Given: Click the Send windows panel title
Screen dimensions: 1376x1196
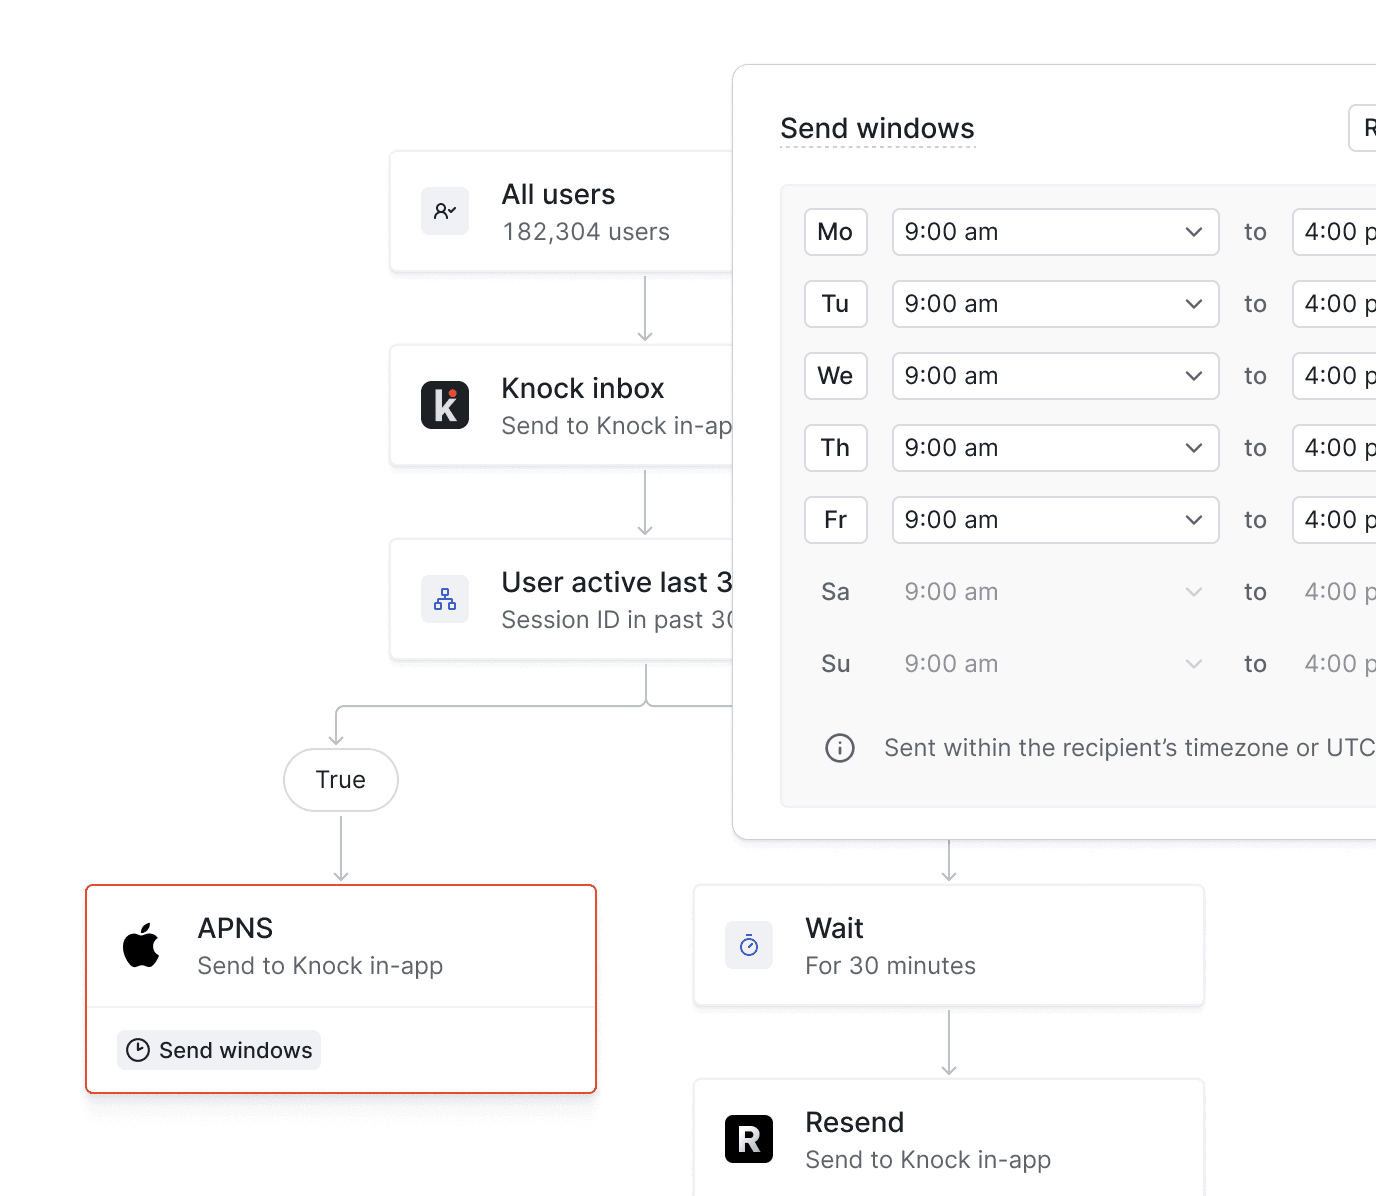Looking at the screenshot, I should pyautogui.click(x=877, y=128).
